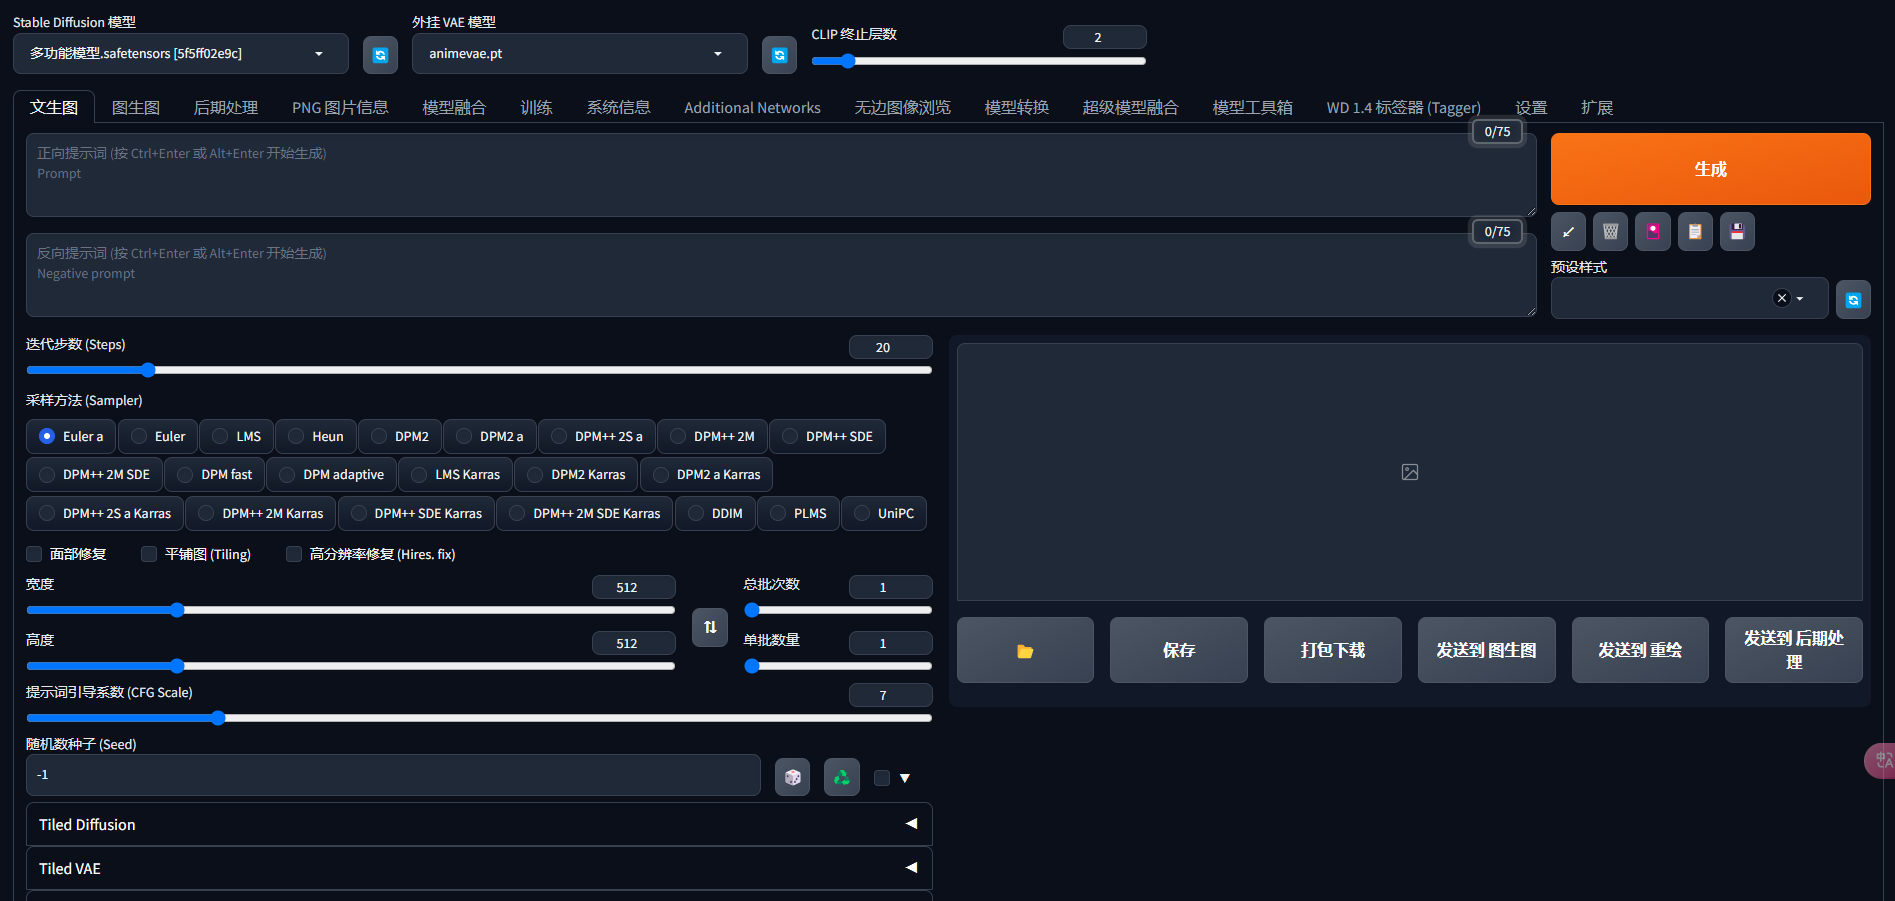Open the output folder with folder icon

tap(1025, 651)
